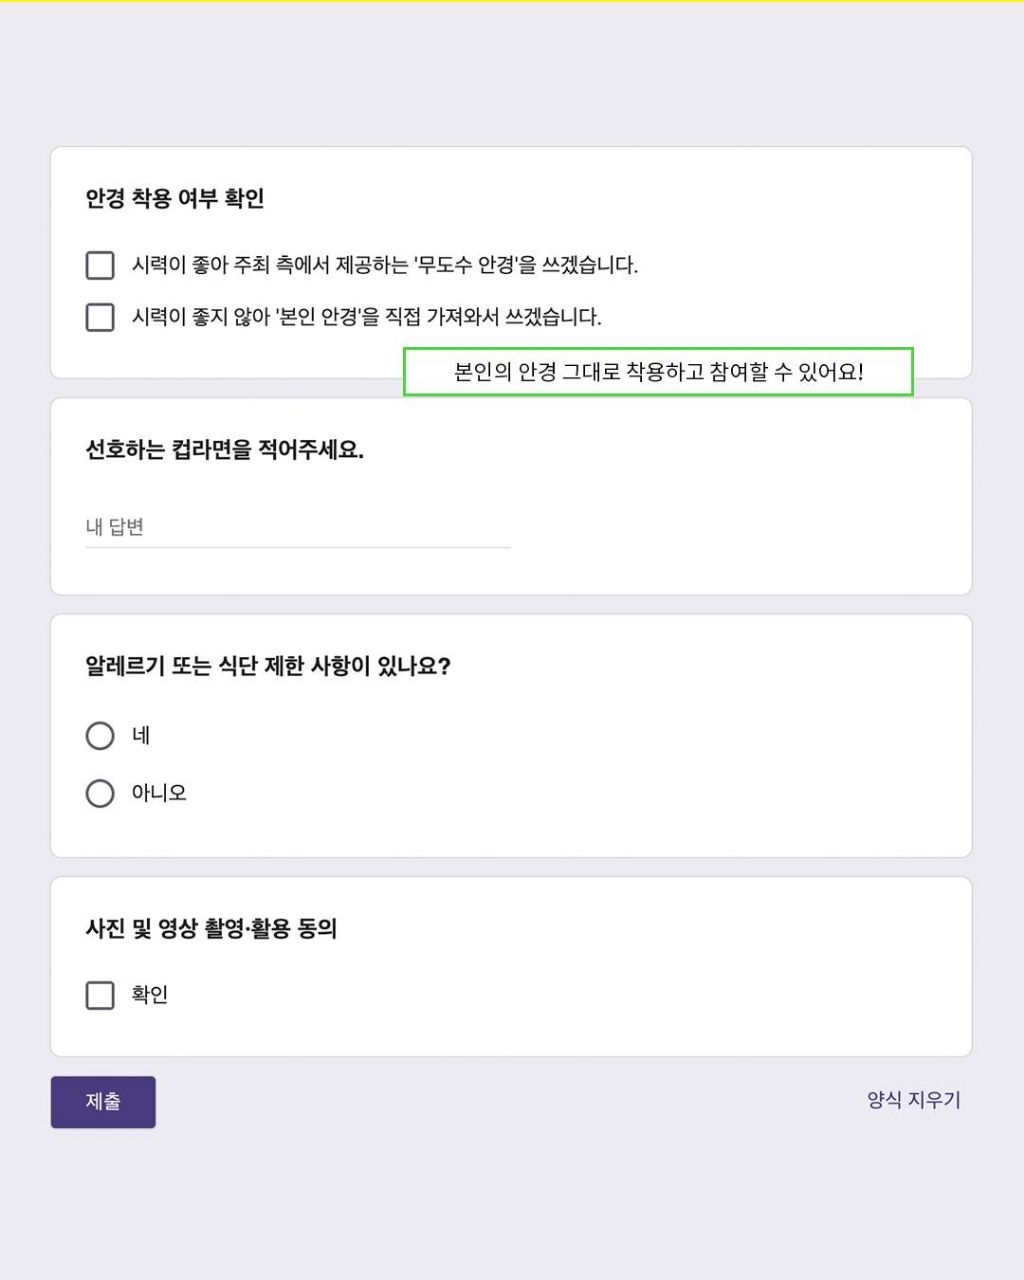
Task: Click the '안경 착용 여부 확인' question title
Action: click(x=175, y=198)
